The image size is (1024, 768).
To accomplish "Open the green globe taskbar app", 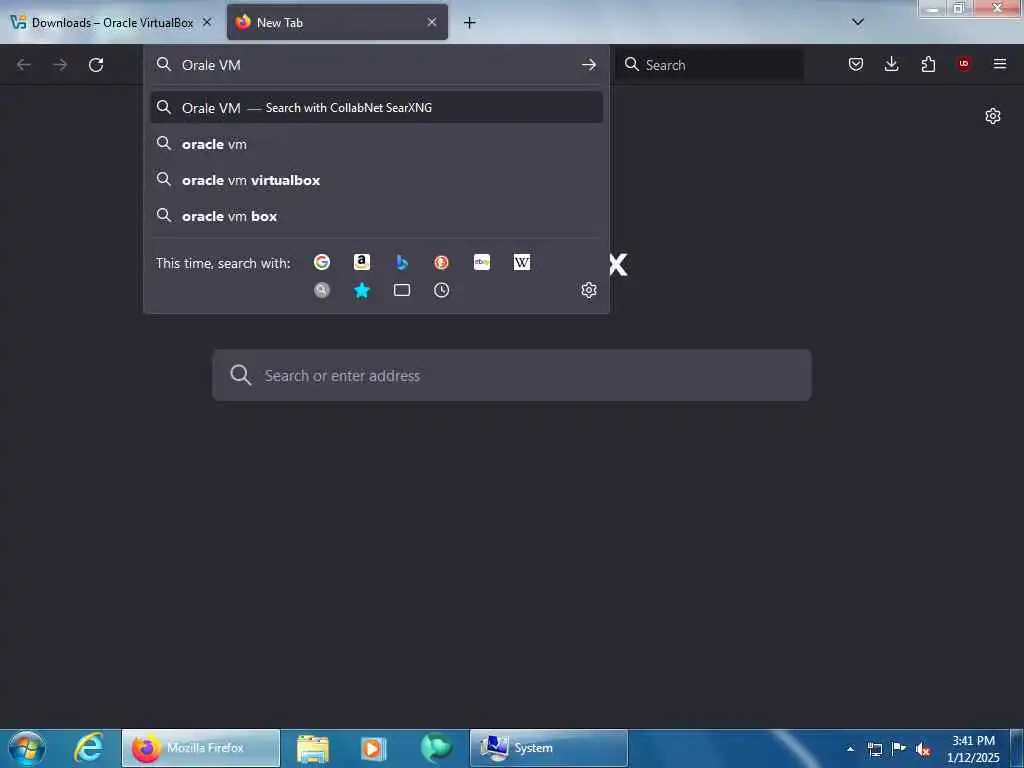I will (x=436, y=748).
